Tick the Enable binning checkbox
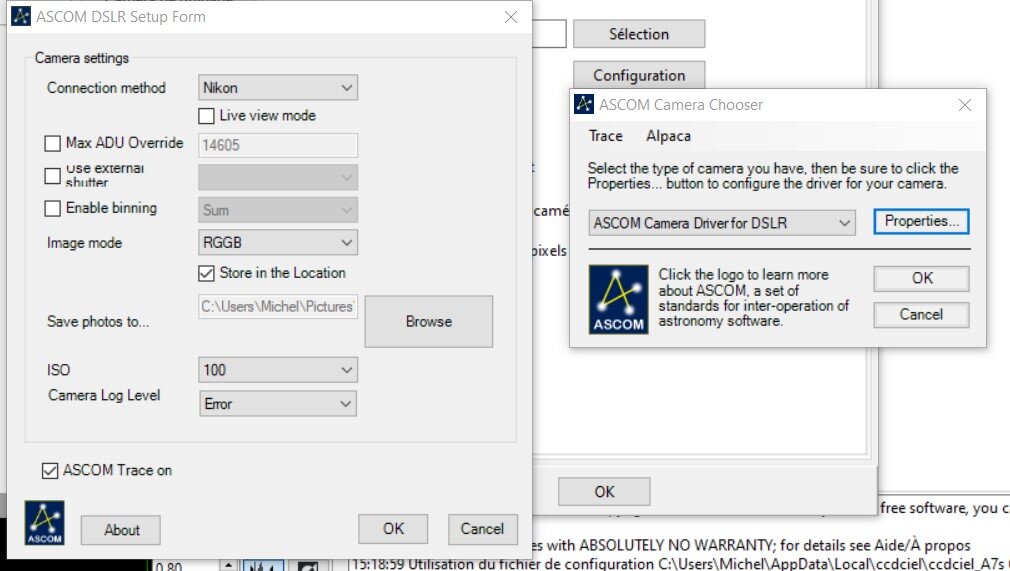Image resolution: width=1010 pixels, height=571 pixels. point(52,208)
